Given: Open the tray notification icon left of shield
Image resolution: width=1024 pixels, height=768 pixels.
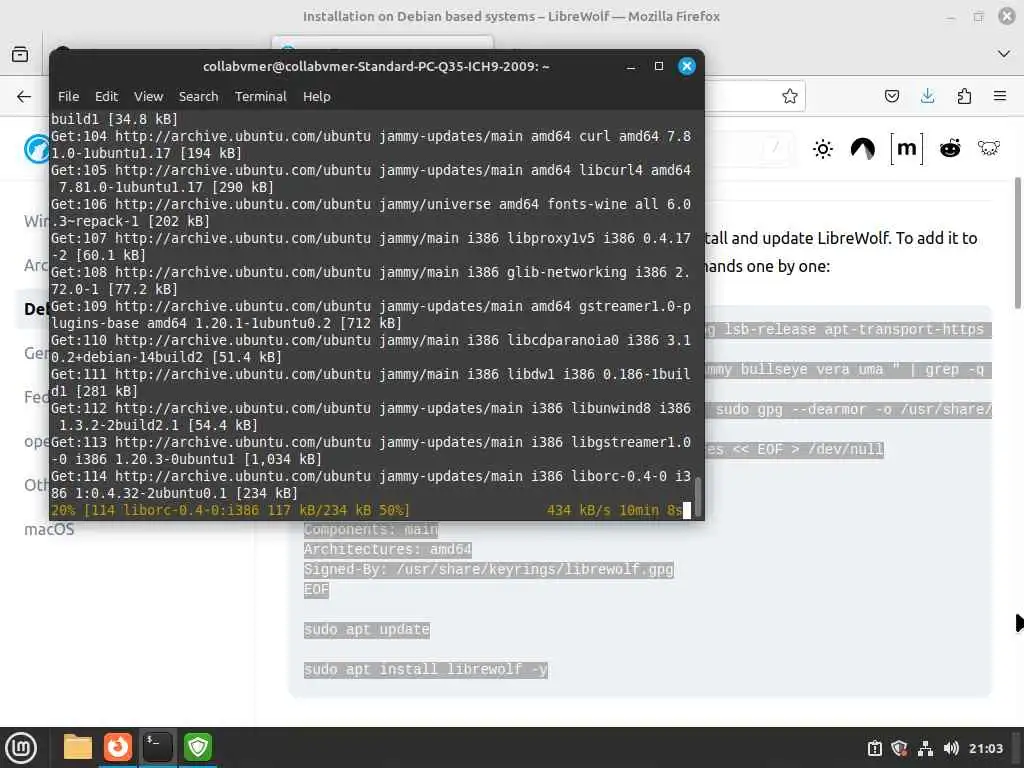Looking at the screenshot, I should (x=874, y=748).
